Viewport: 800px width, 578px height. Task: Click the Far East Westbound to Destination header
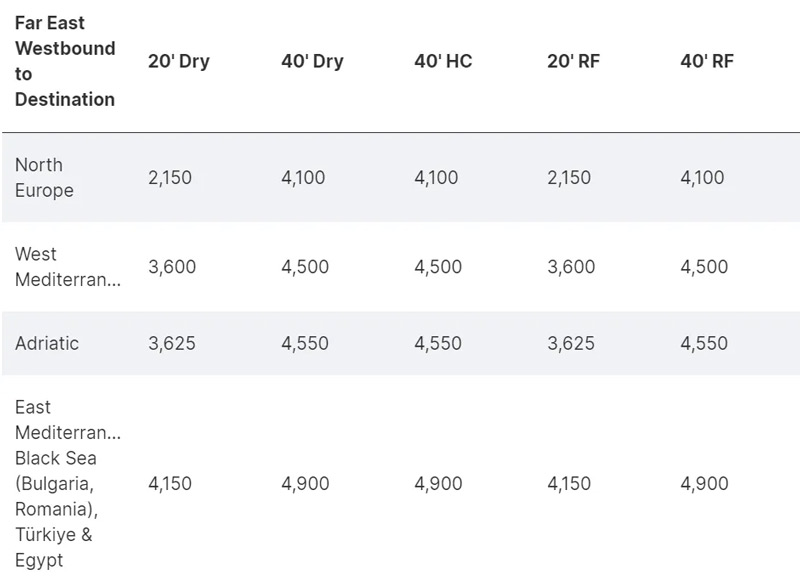point(65,61)
